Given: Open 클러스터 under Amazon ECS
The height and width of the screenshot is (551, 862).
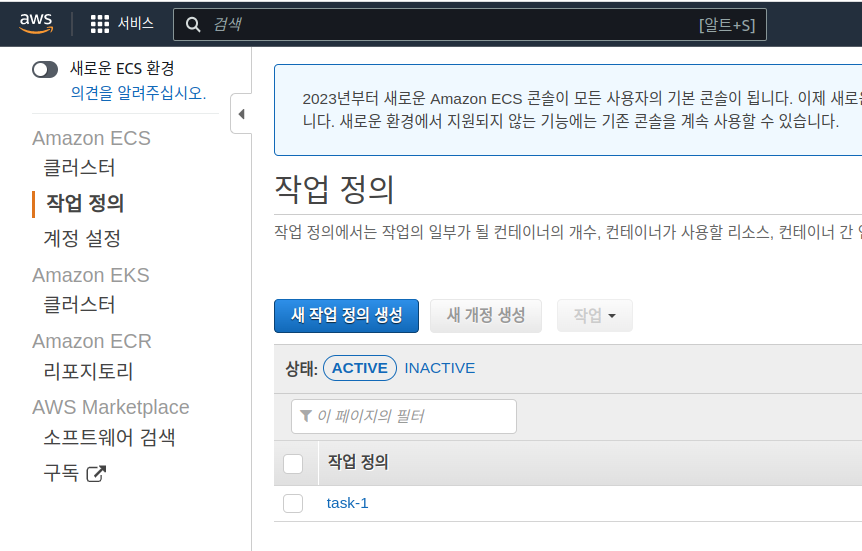Looking at the screenshot, I should [x=79, y=168].
